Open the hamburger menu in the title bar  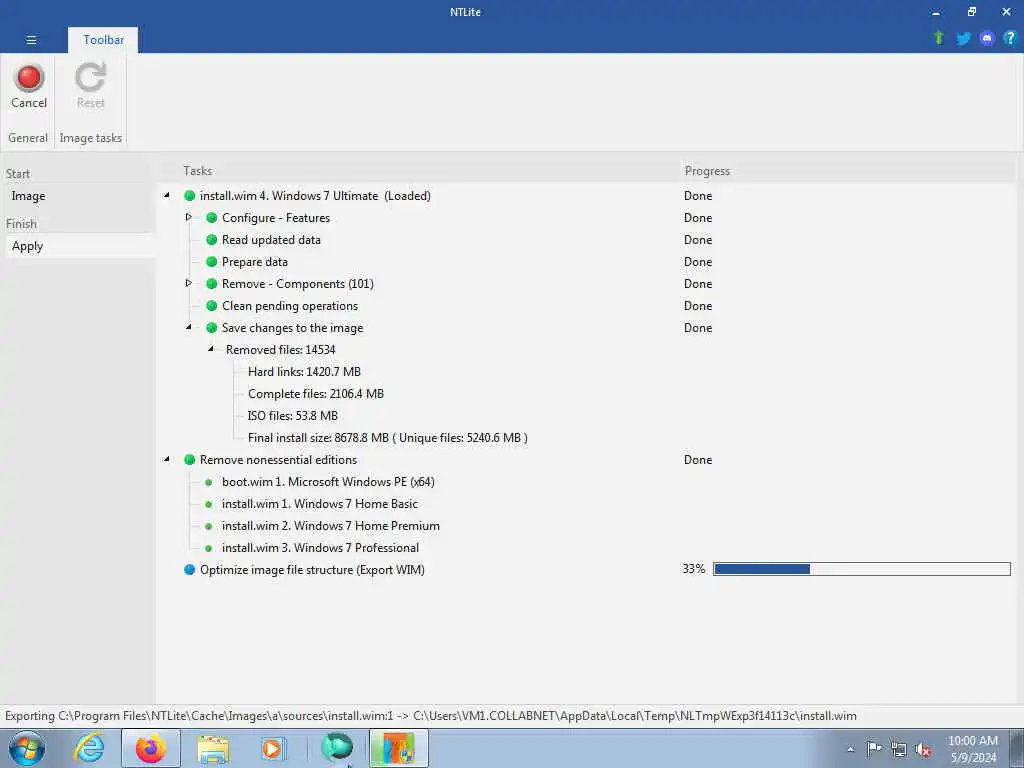click(x=31, y=40)
